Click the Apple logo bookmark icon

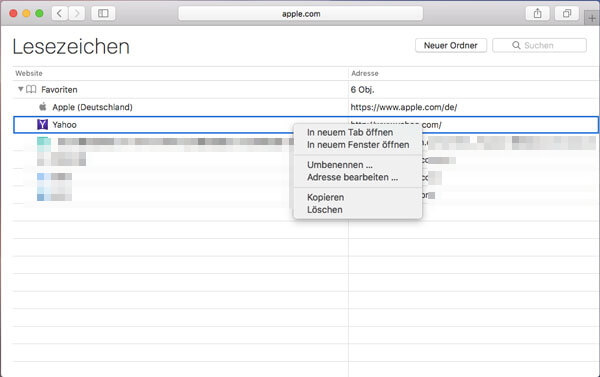43,106
